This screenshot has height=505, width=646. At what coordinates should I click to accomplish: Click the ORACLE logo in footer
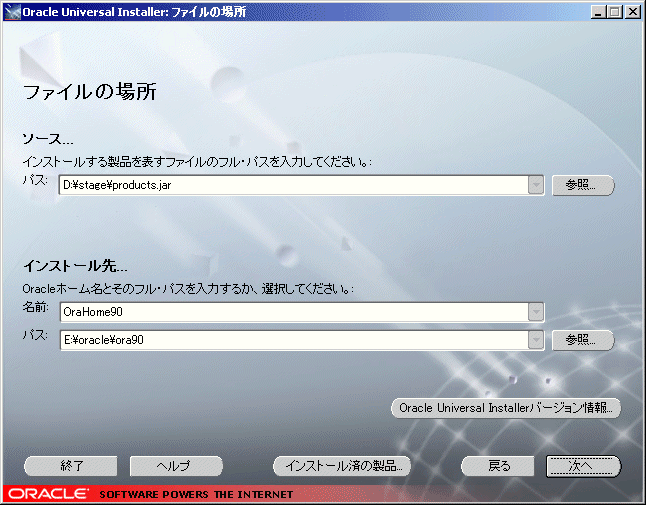coord(48,493)
